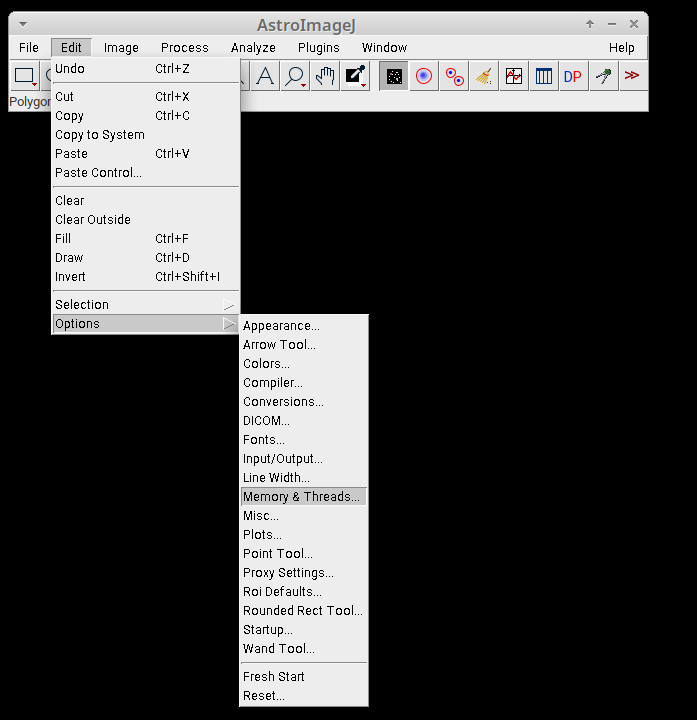Choose Paste from Edit menu
The width and height of the screenshot is (697, 720).
point(146,154)
